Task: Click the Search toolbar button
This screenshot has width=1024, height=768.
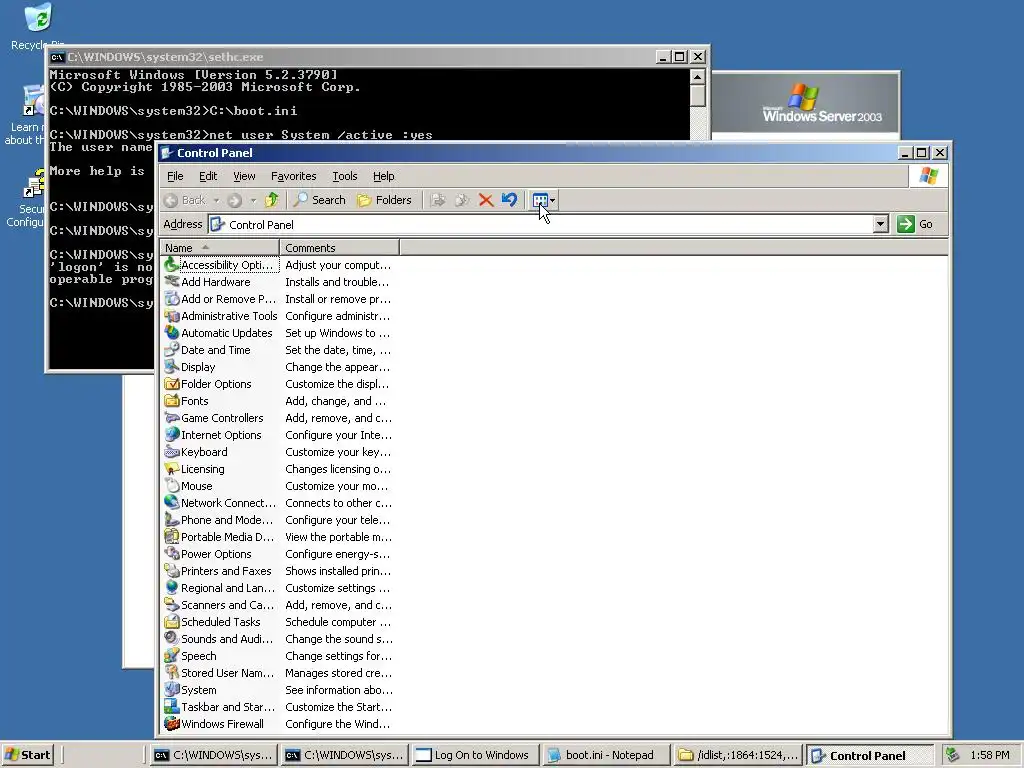Action: 319,200
